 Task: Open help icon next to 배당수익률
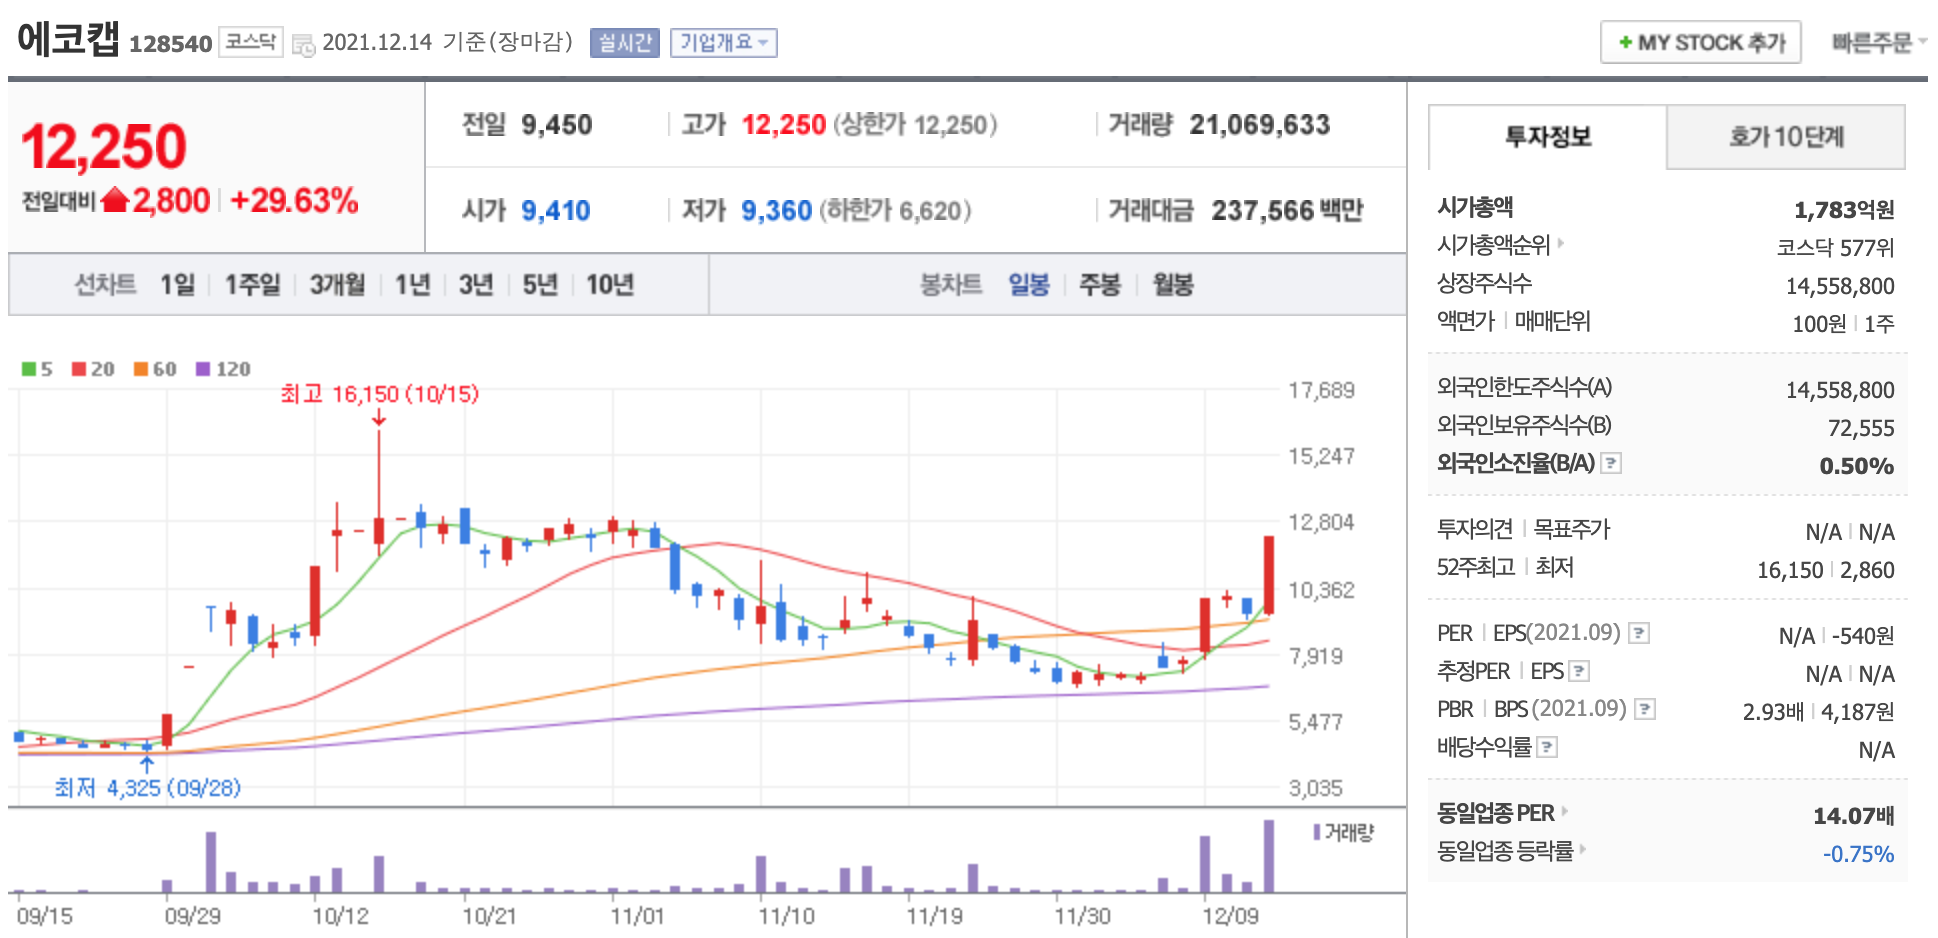point(1547,747)
